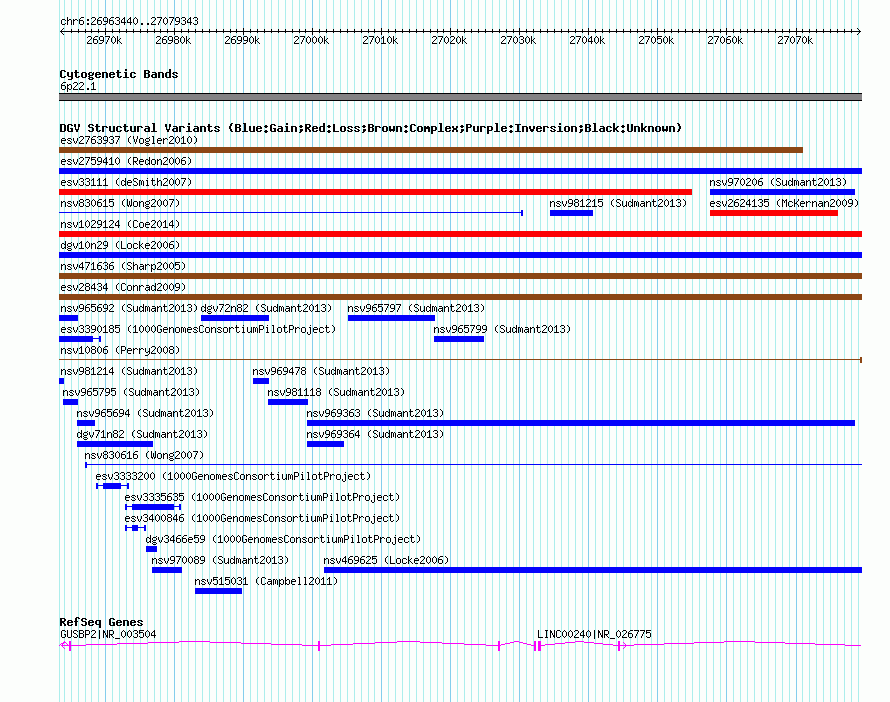Select the nsv969478 (Sudmant2013) blue bar
This screenshot has height=702, width=890.
(x=261, y=381)
